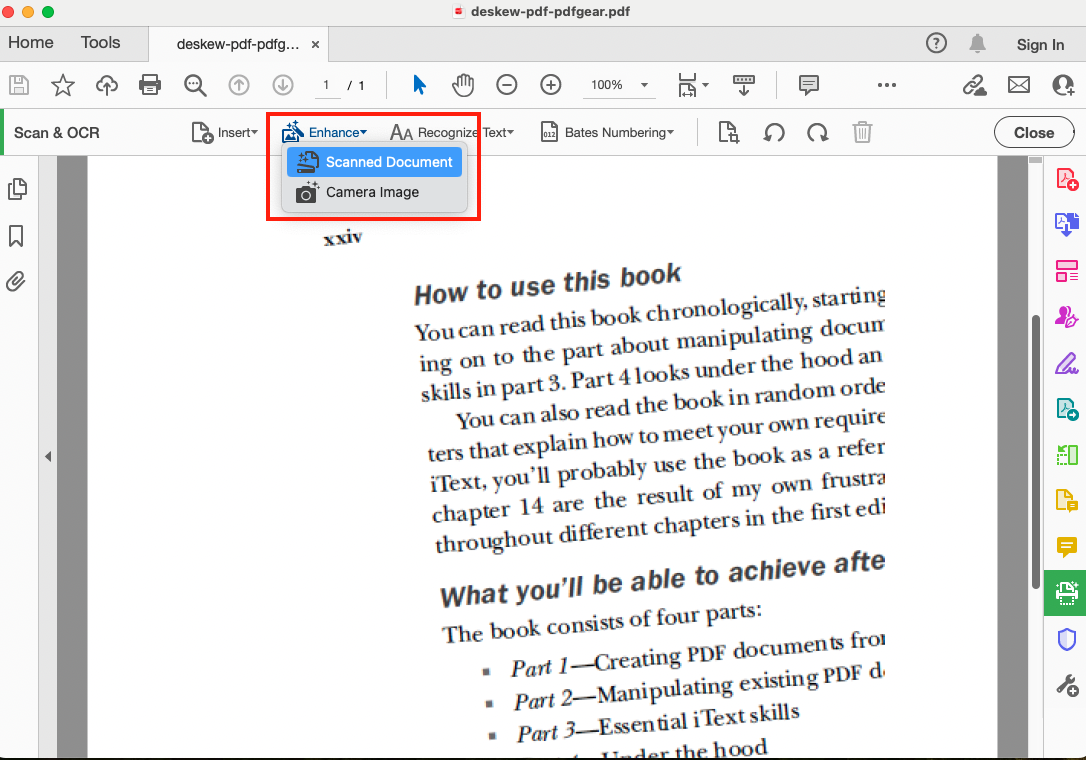Switch to the Tools tab
Viewport: 1086px width, 760px height.
pos(100,43)
